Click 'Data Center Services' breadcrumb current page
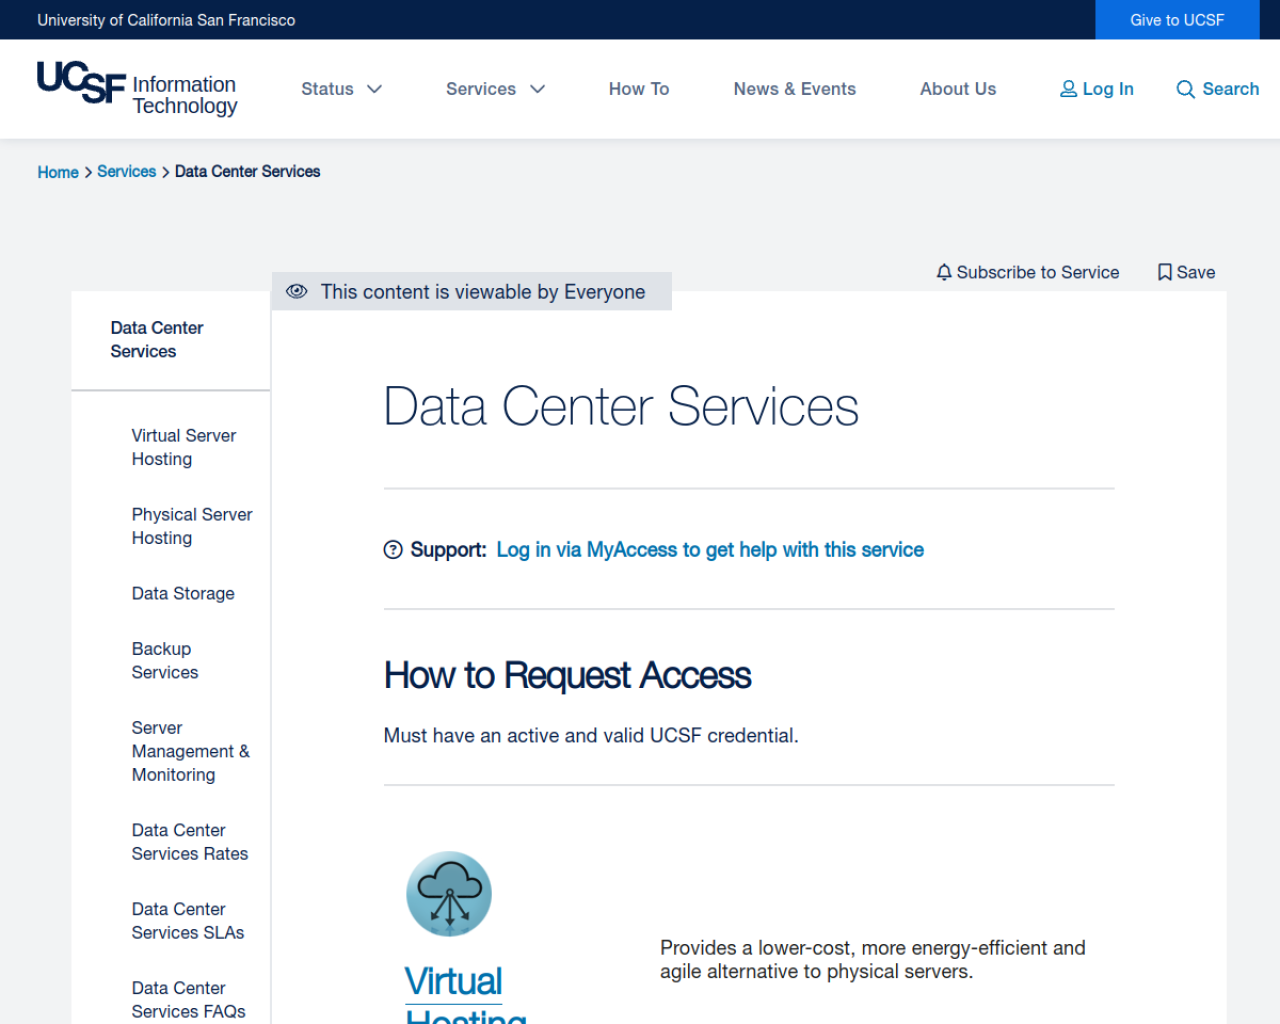 tap(248, 172)
